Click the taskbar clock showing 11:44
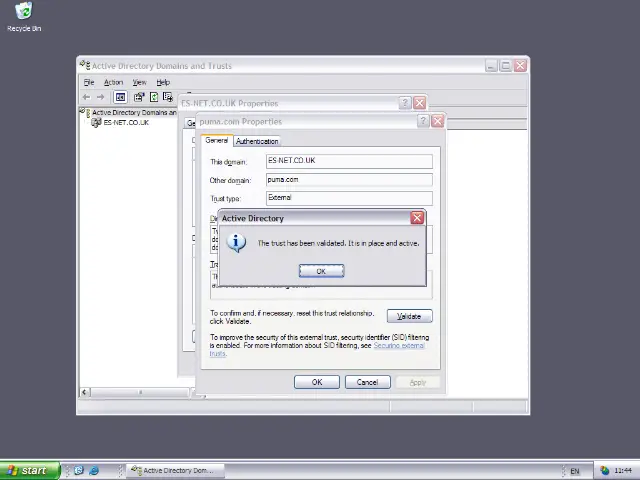 pos(623,471)
